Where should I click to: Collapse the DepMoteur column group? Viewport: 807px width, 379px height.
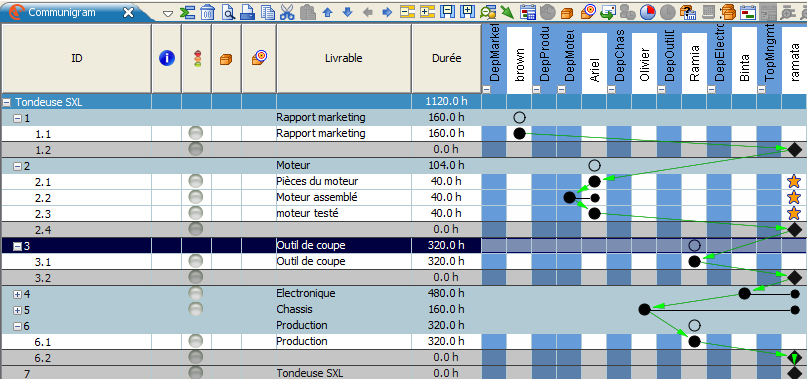pyautogui.click(x=562, y=90)
